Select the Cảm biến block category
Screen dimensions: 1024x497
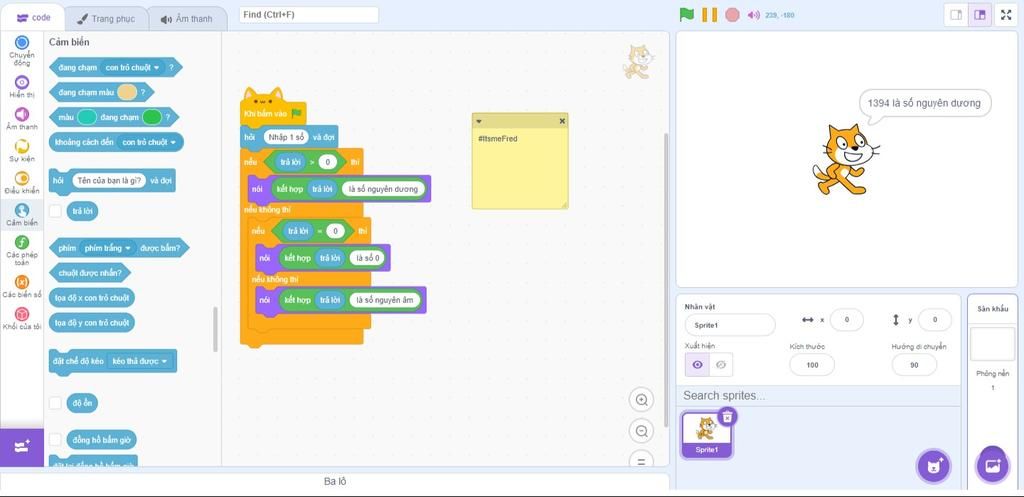coord(22,215)
